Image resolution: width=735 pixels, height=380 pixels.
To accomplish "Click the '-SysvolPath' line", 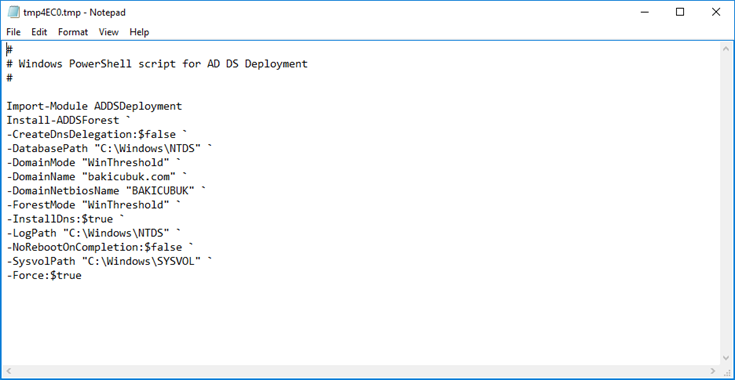I will point(110,261).
